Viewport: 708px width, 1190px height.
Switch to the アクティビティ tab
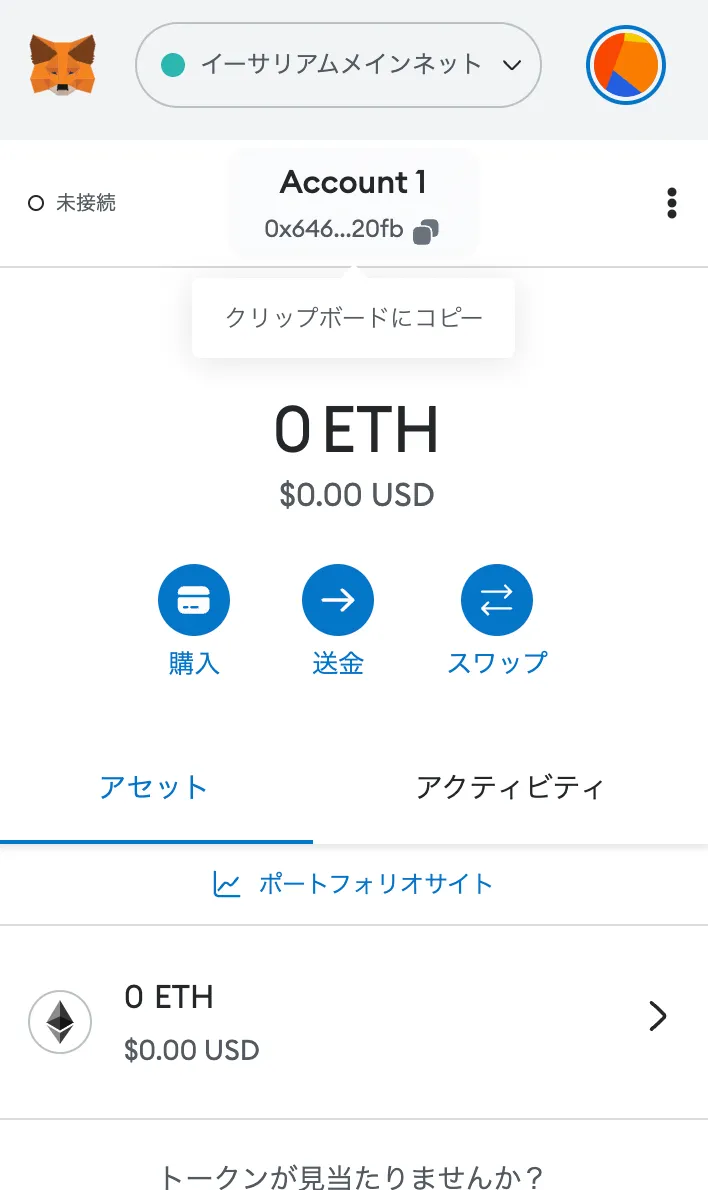pyautogui.click(x=511, y=788)
